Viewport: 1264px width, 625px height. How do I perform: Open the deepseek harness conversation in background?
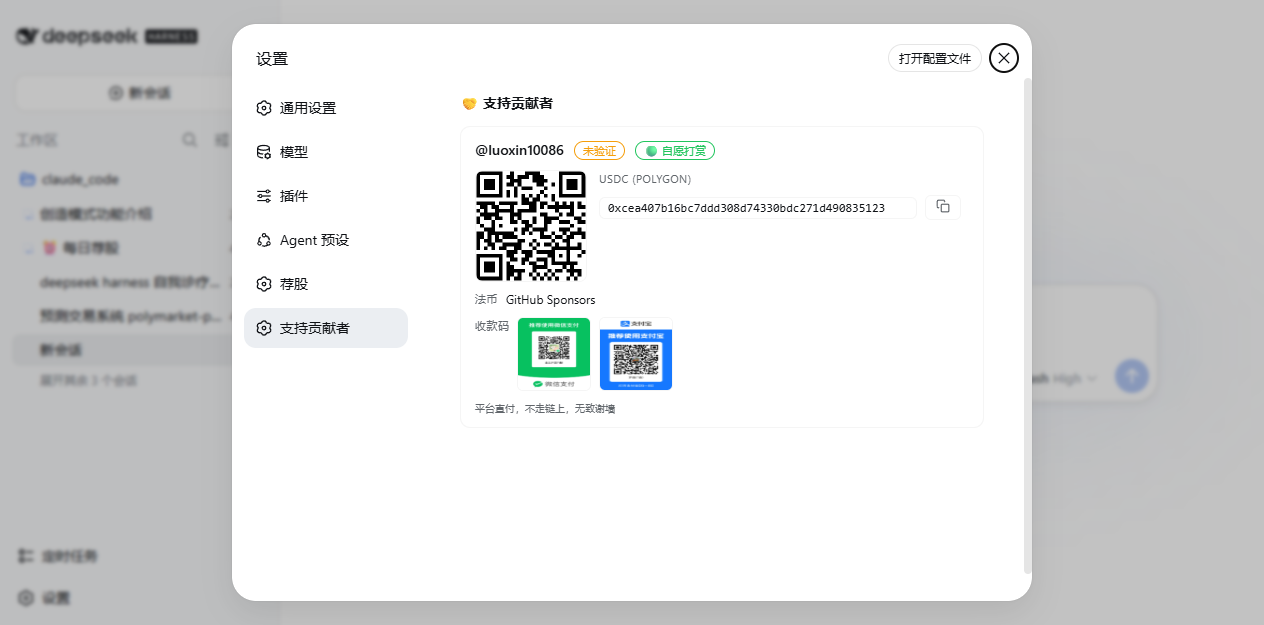(130, 283)
